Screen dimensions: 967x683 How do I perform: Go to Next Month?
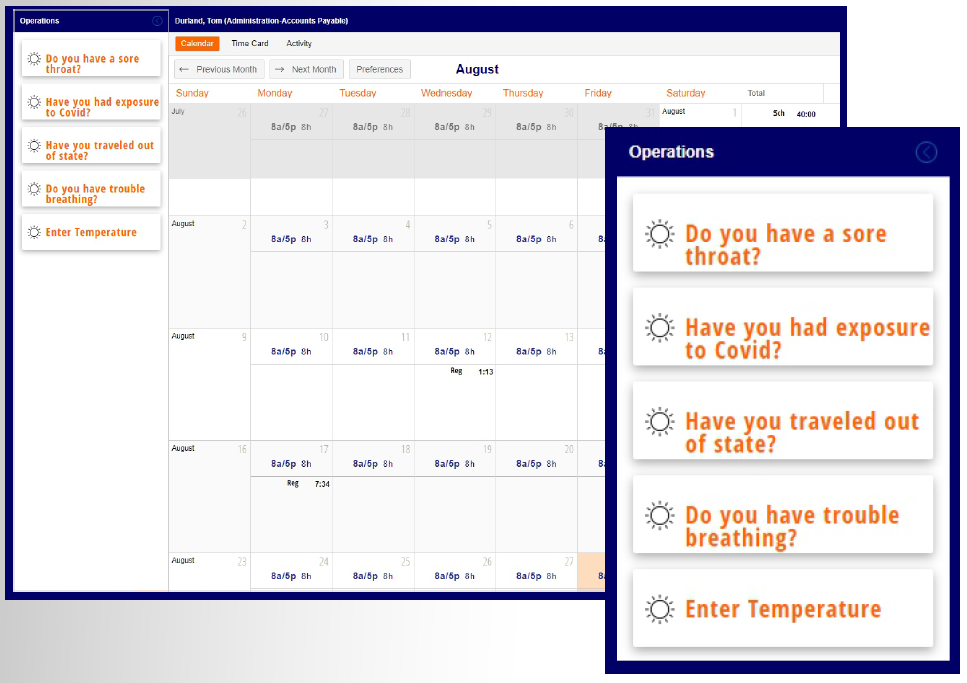point(307,69)
